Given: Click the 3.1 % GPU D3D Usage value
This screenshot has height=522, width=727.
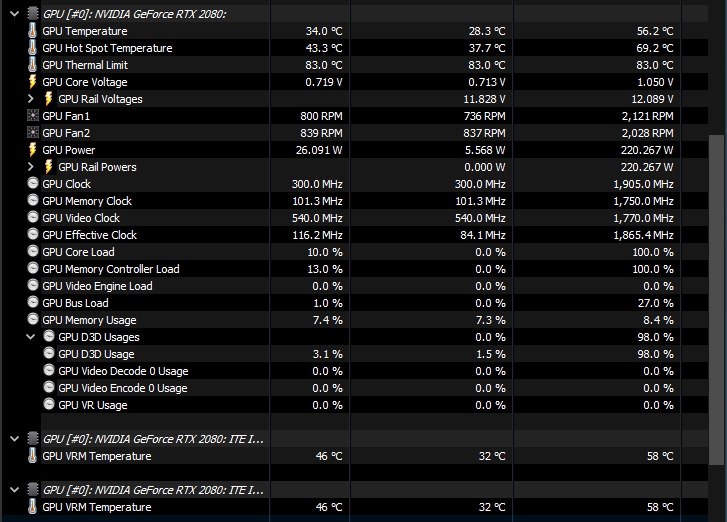Looking at the screenshot, I should tap(327, 354).
